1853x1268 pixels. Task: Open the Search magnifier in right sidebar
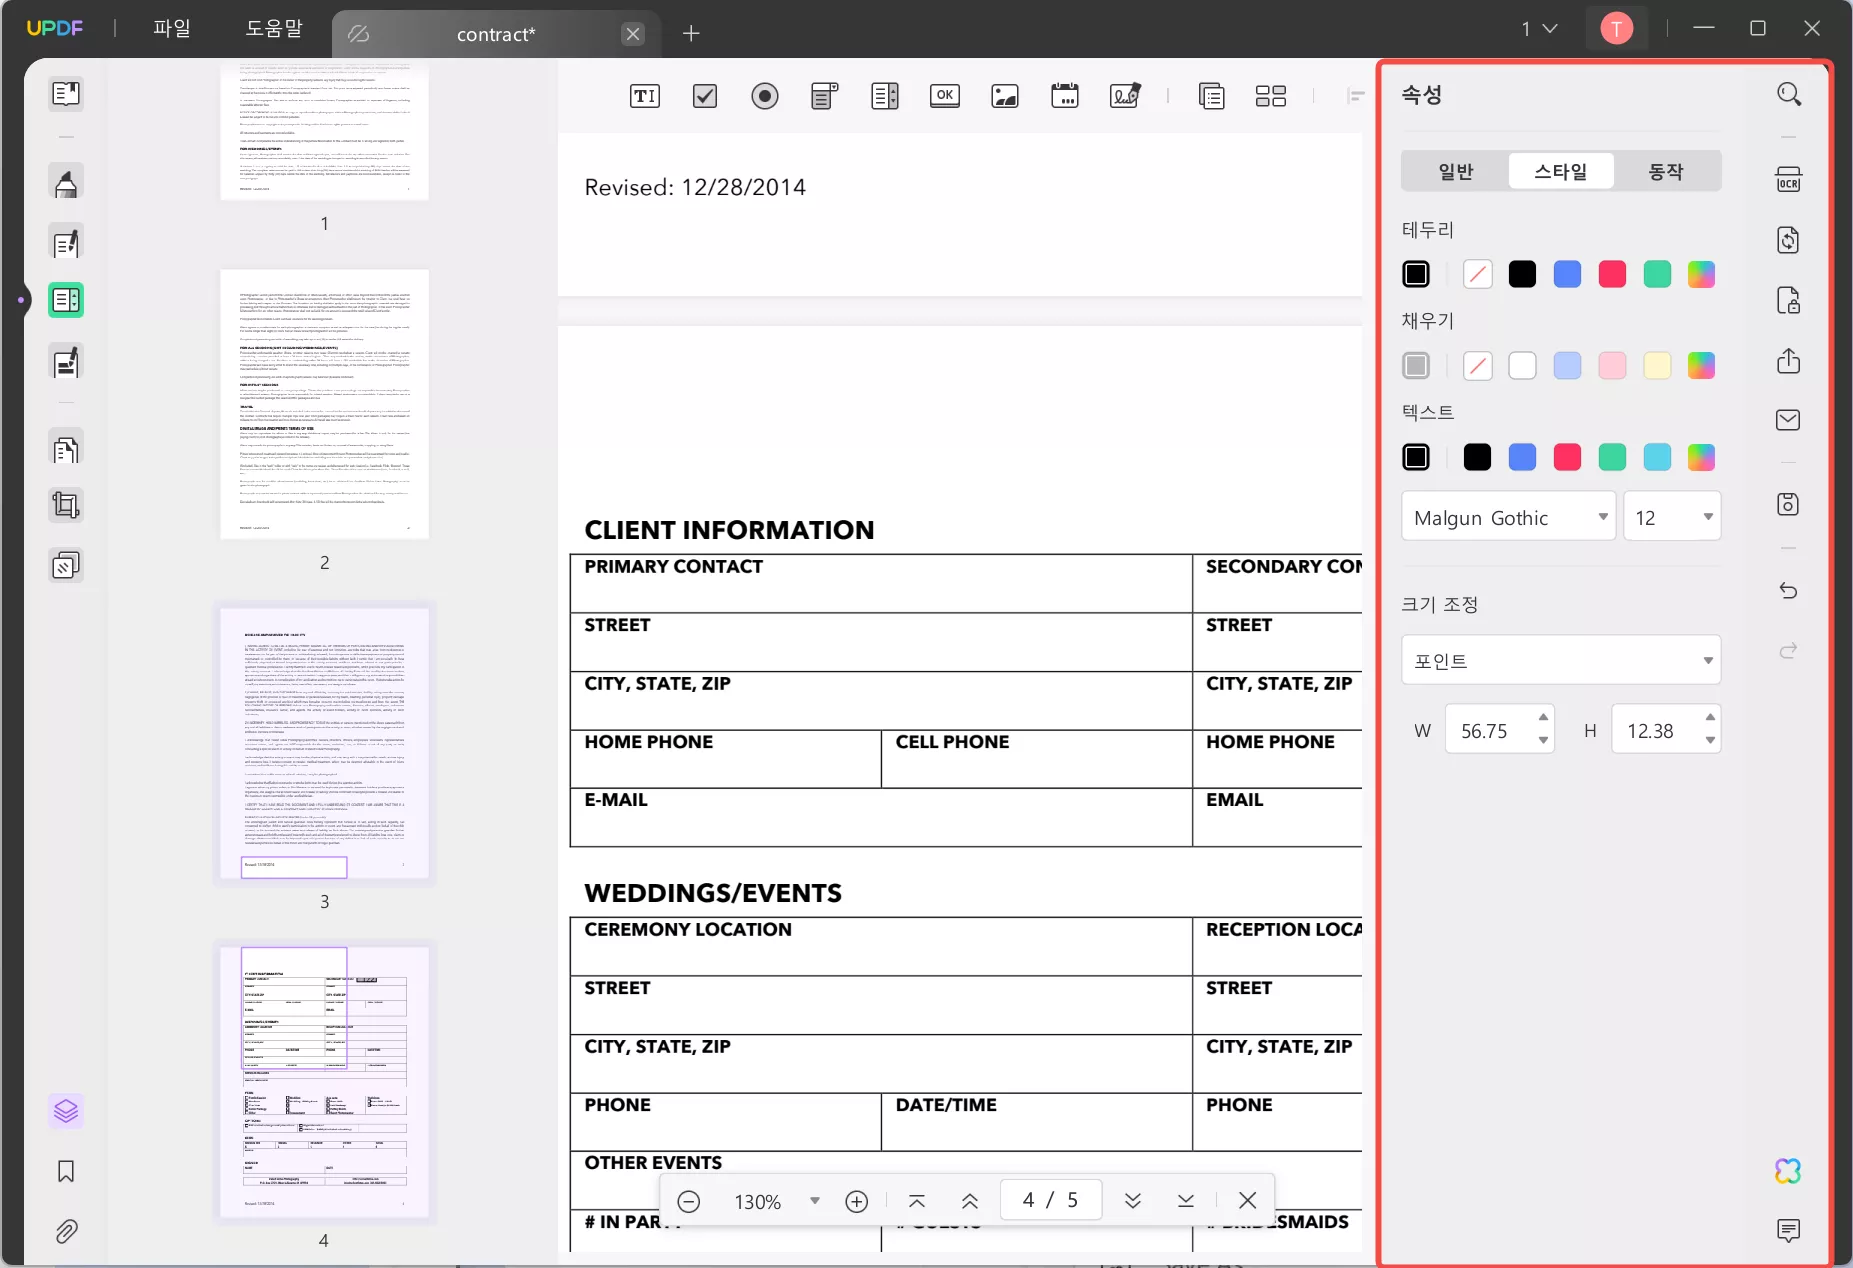tap(1789, 94)
